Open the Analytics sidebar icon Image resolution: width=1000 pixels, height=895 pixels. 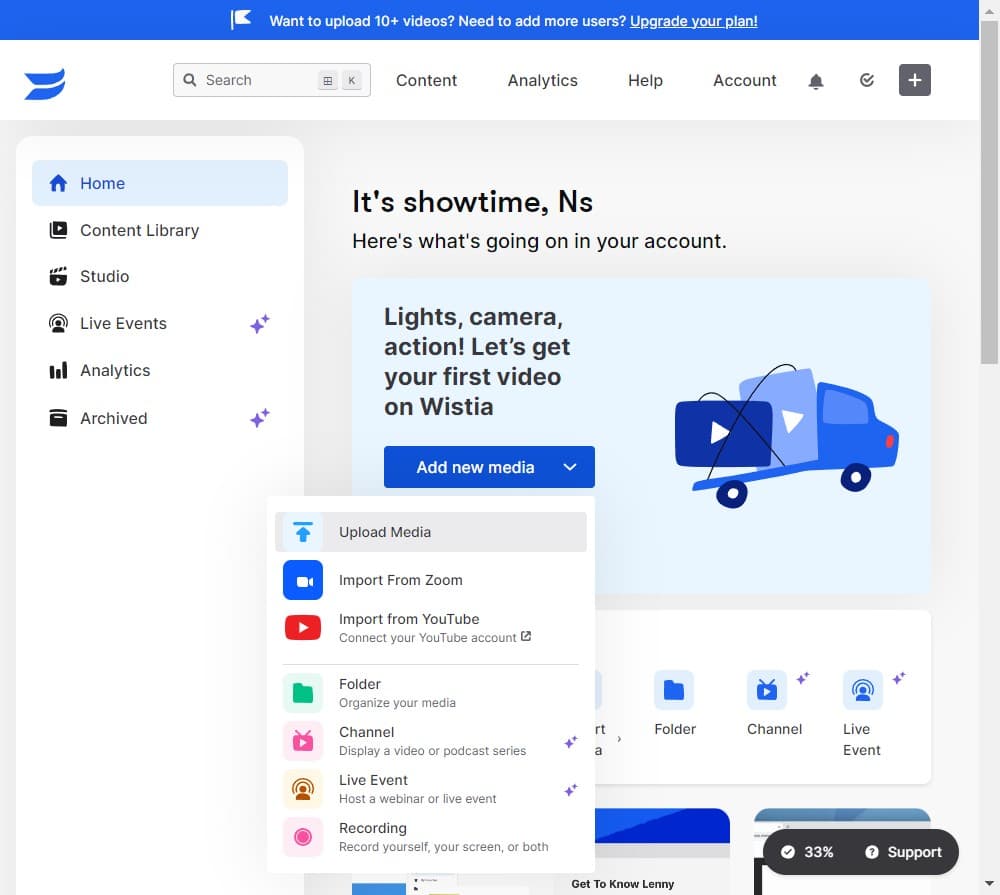pos(57,370)
